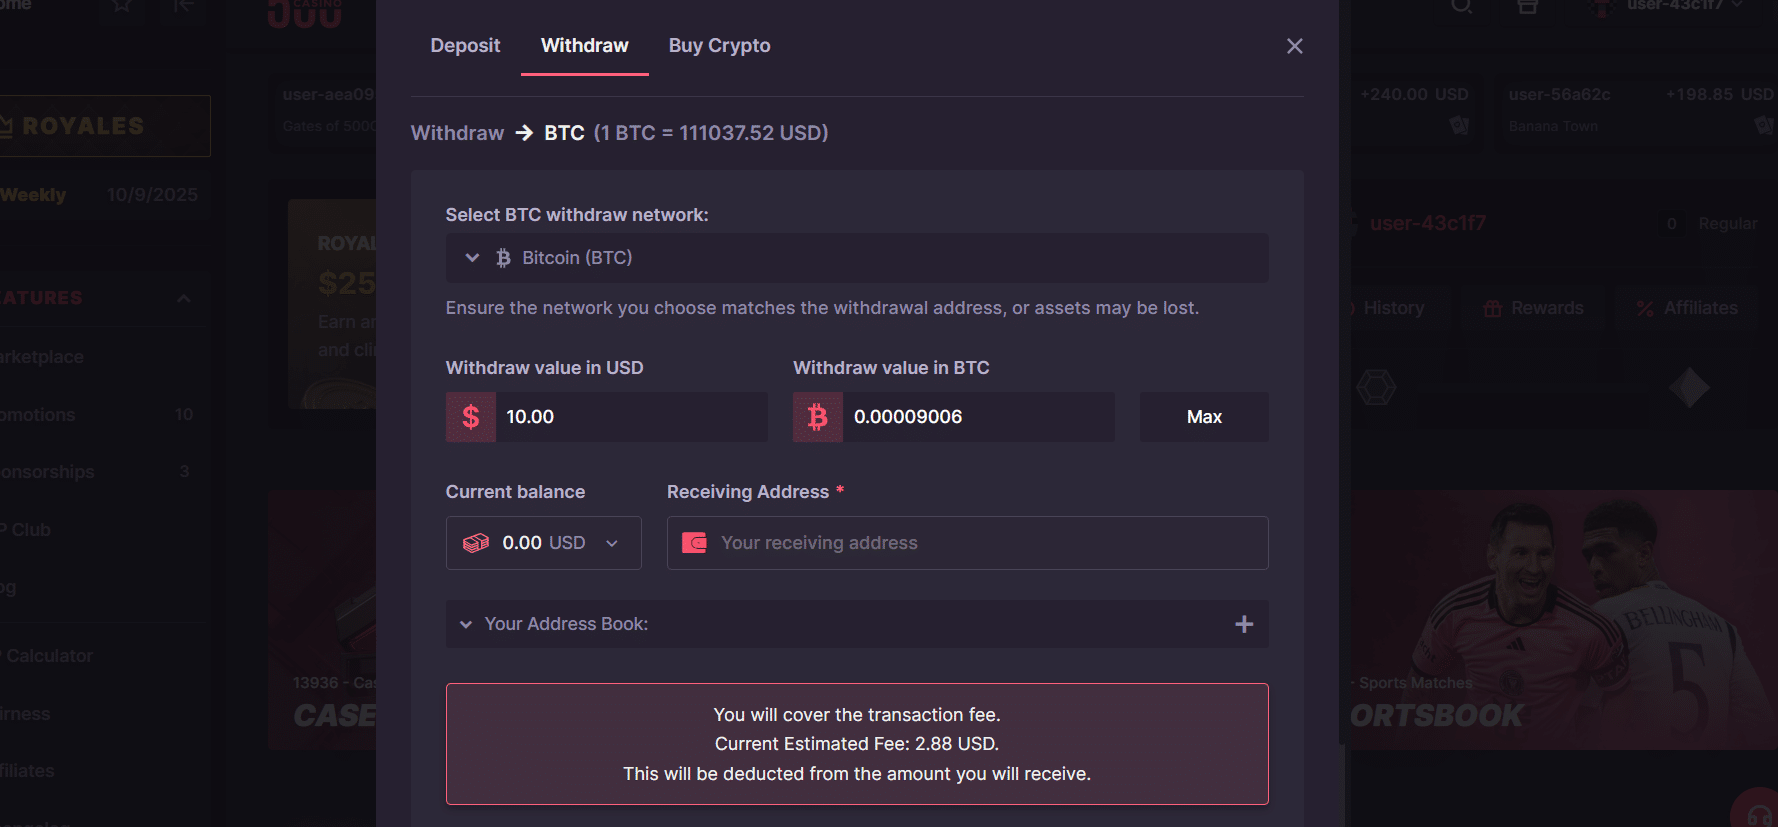The height and width of the screenshot is (827, 1778).
Task: Collapse the Features sidebar section
Action: click(184, 298)
